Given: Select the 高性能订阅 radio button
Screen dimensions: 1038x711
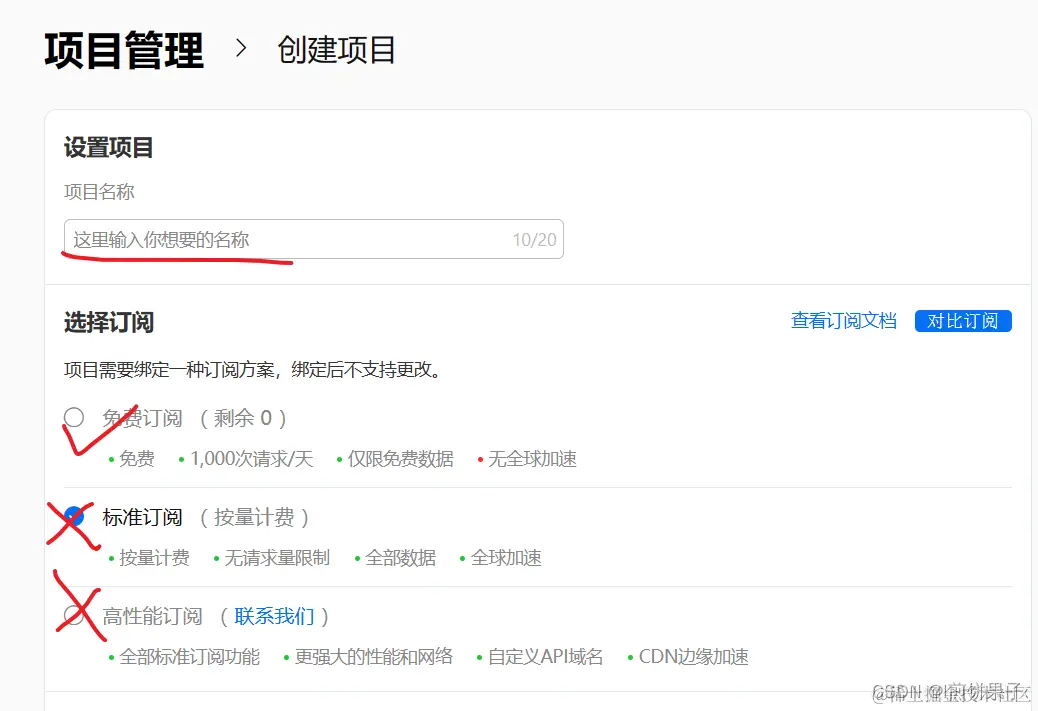Looking at the screenshot, I should coord(74,616).
